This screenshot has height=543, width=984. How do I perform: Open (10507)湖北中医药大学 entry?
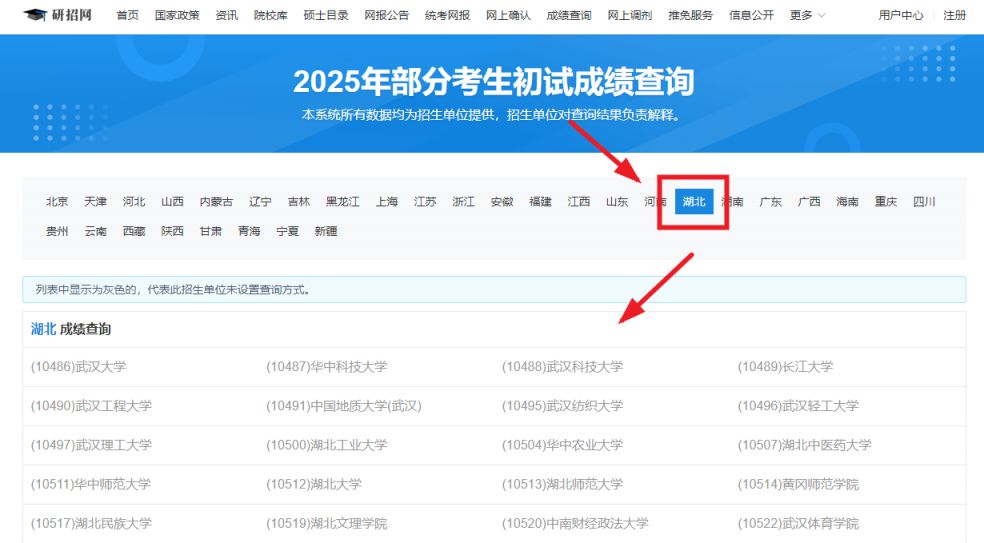pyautogui.click(x=805, y=445)
